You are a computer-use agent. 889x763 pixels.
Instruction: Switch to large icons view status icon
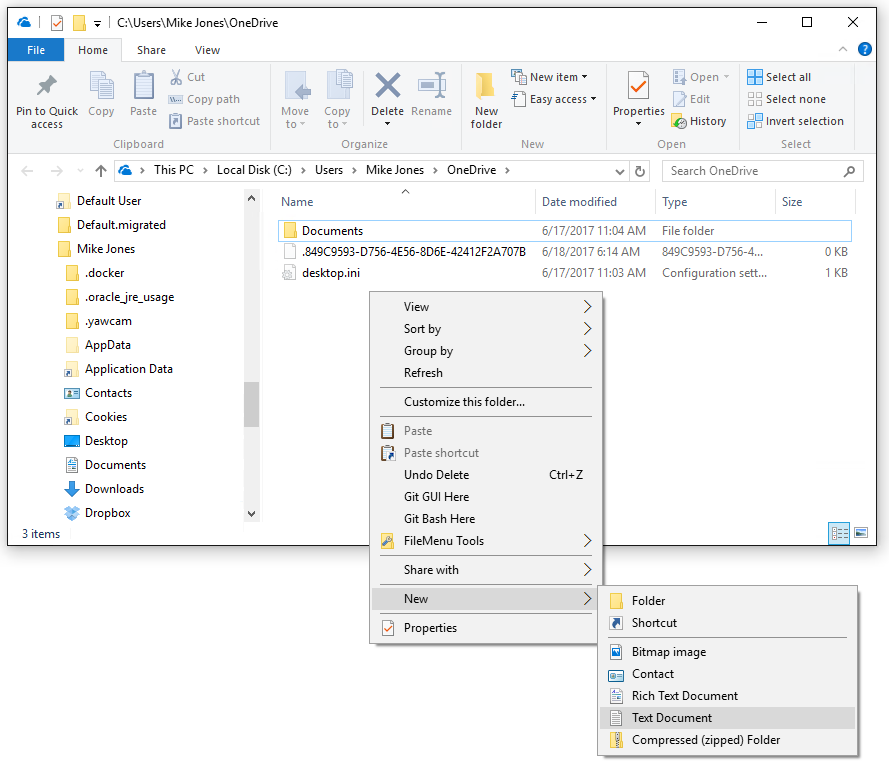[861, 533]
